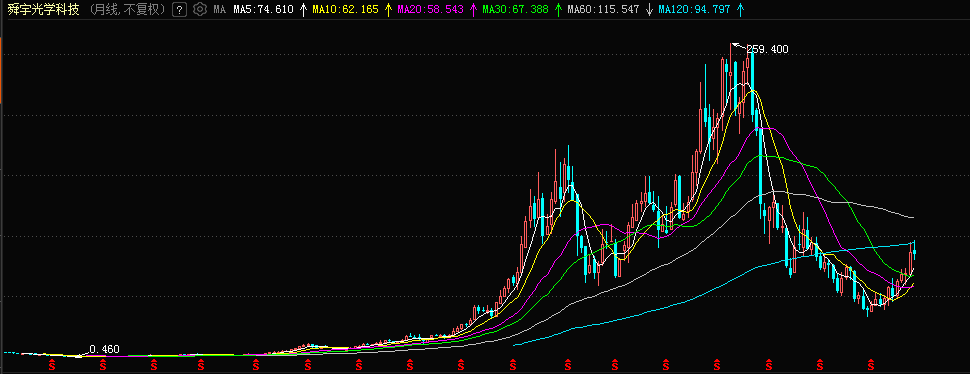Click the MA60:115.547 label
Screen dimensions: 970x374
[x=603, y=9]
